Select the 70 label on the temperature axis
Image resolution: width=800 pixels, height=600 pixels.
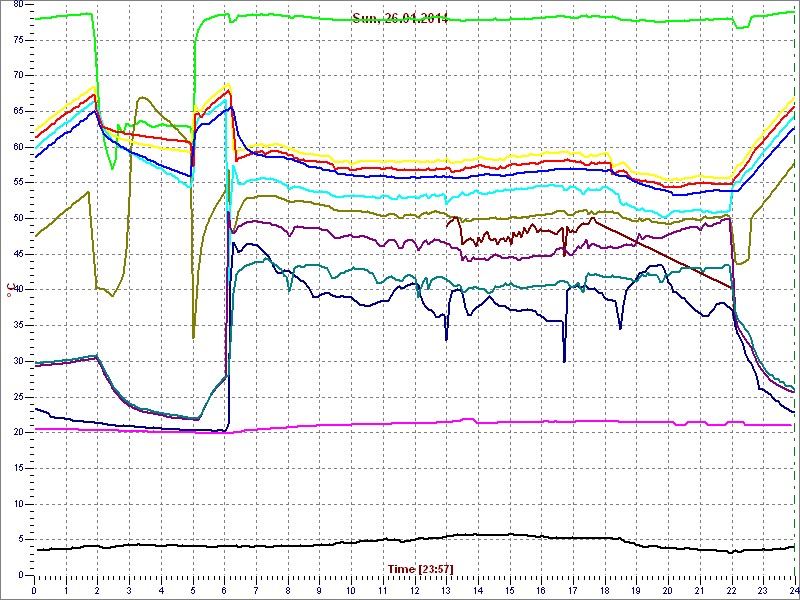(x=18, y=76)
